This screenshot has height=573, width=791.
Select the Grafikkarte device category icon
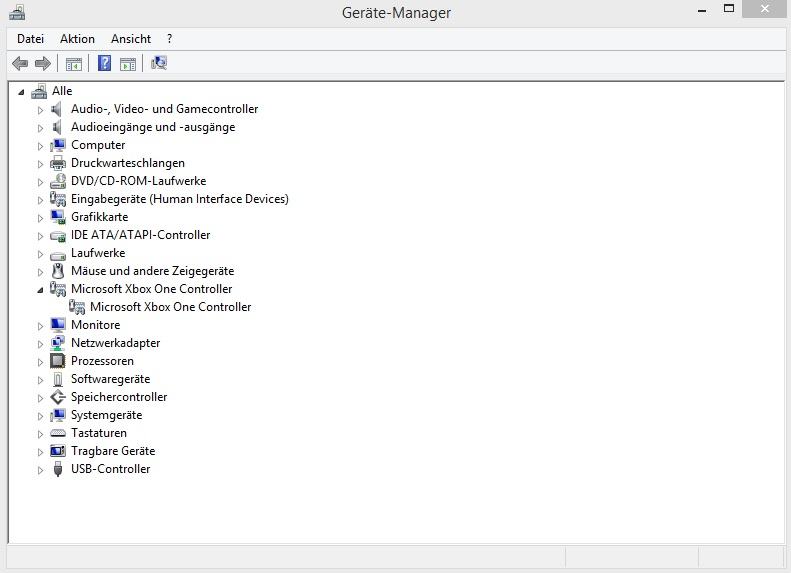point(58,217)
